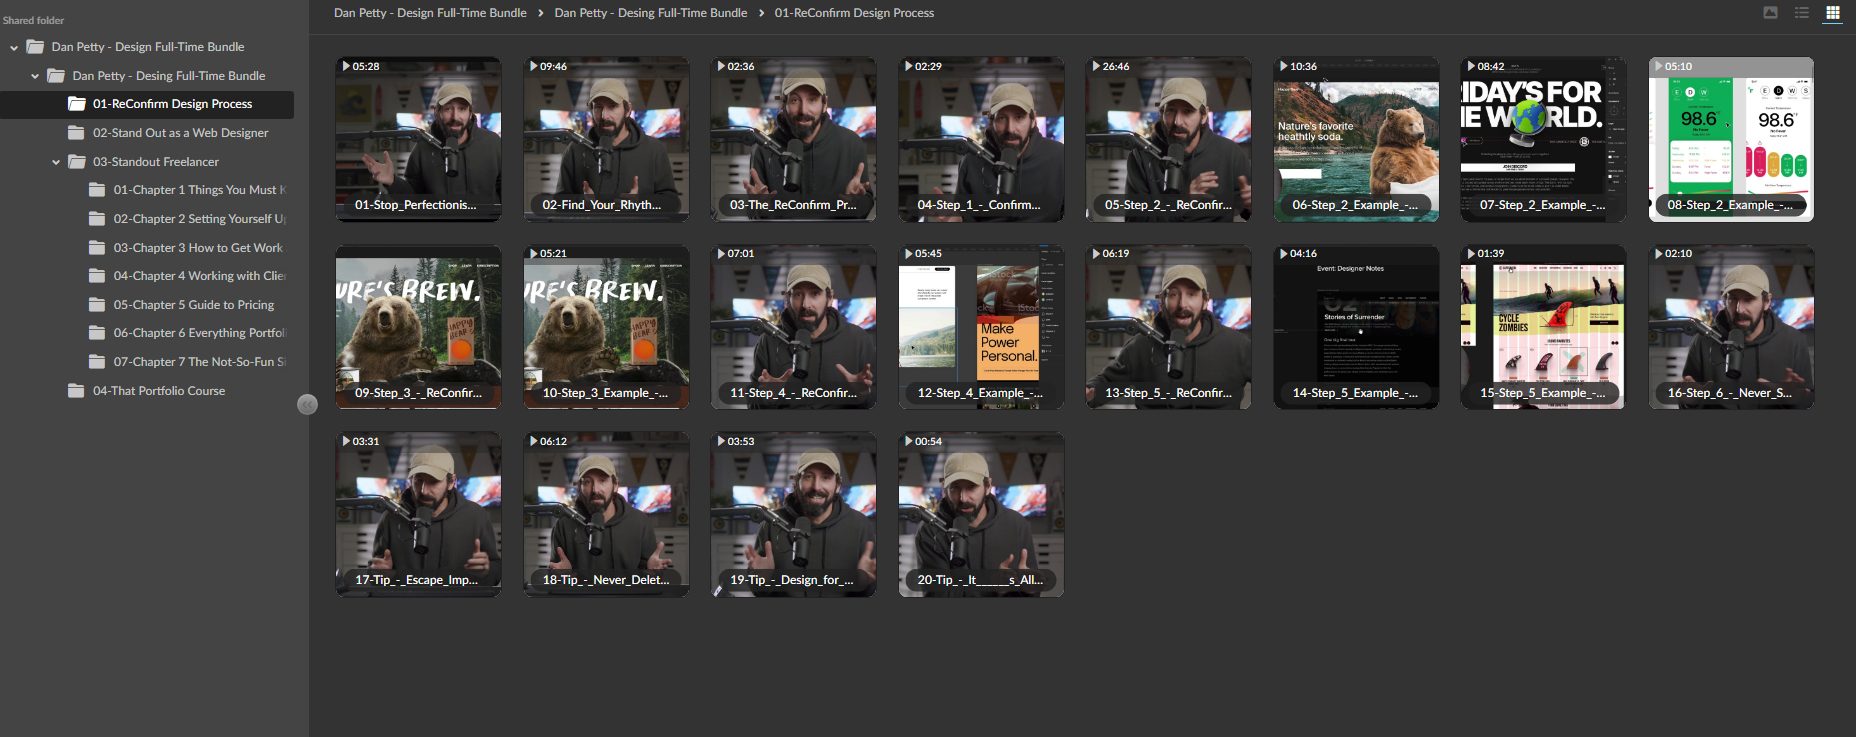Open video 17-Tip_-_Escape_Imp...
Screen dimensions: 1856x737
(x=418, y=514)
